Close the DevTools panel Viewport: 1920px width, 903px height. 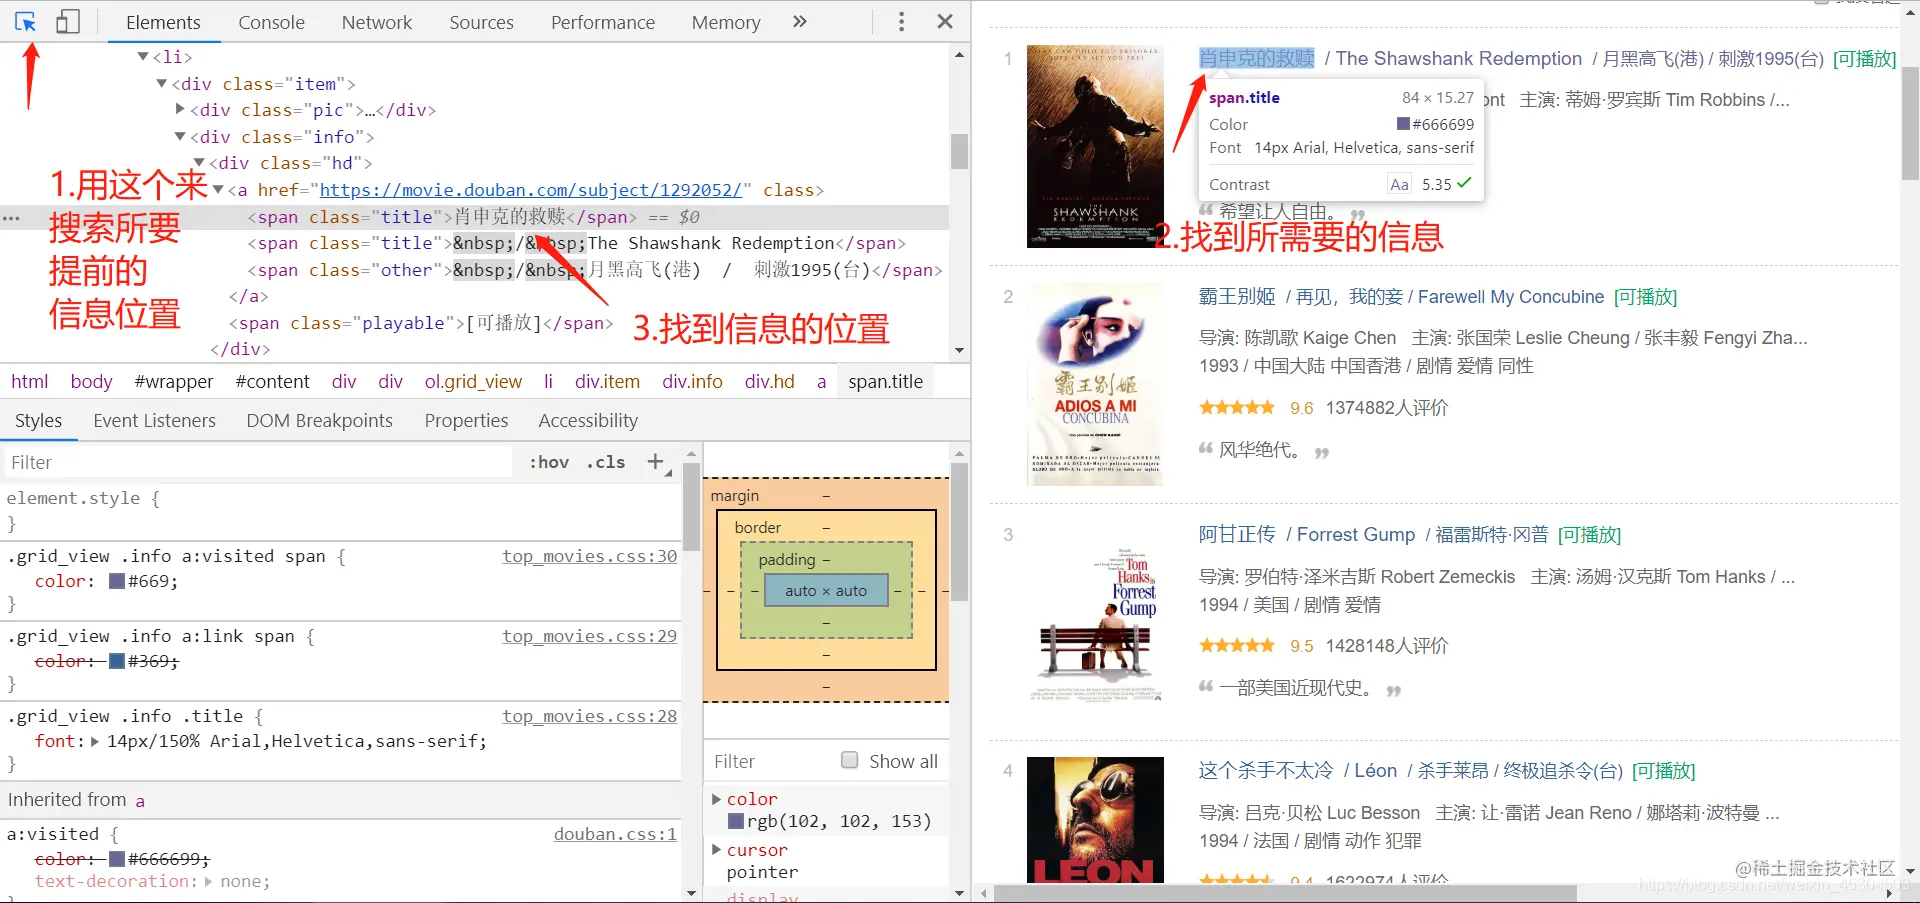[945, 21]
